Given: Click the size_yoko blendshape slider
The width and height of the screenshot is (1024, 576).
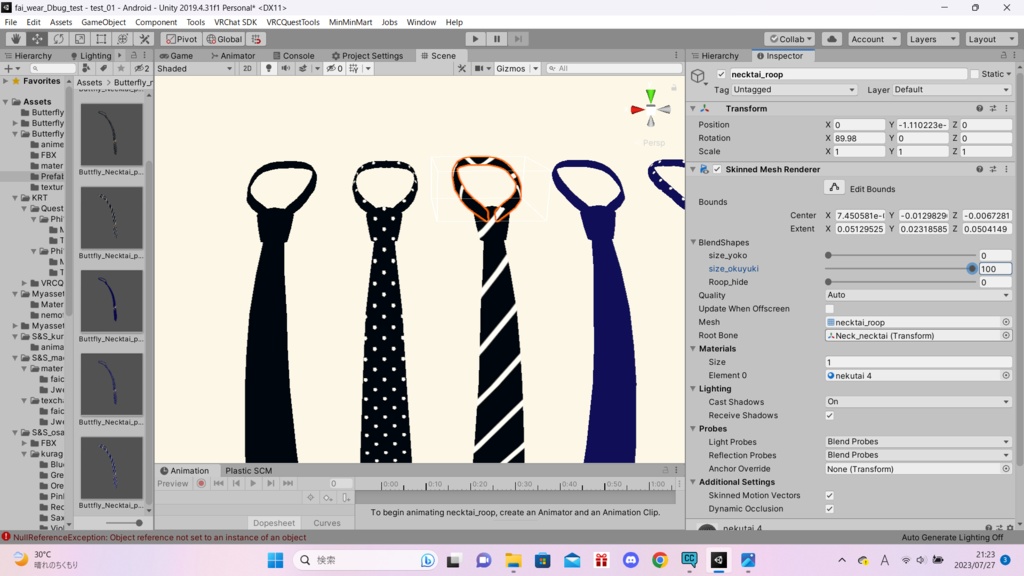Looking at the screenshot, I should [x=899, y=256].
